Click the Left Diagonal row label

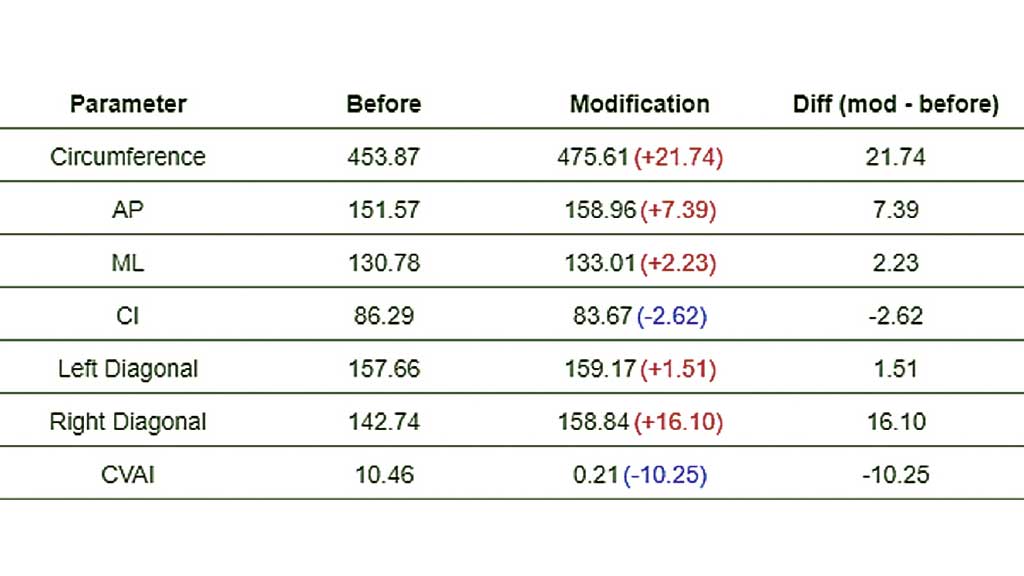pyautogui.click(x=128, y=369)
